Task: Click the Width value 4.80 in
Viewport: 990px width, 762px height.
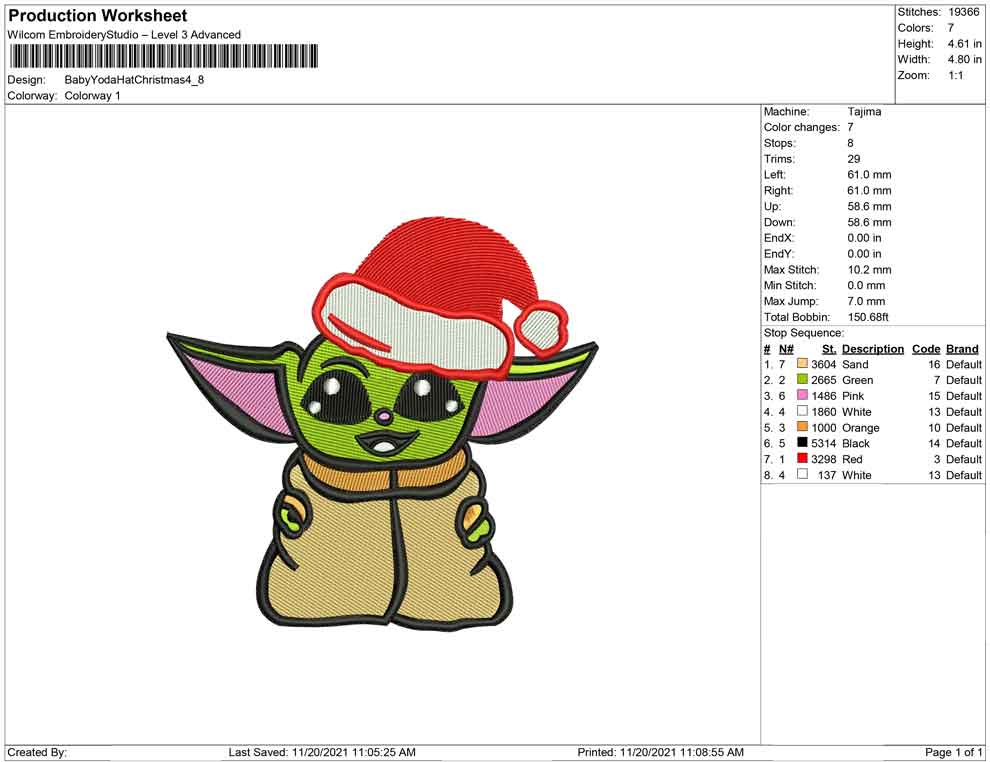Action: click(x=964, y=59)
